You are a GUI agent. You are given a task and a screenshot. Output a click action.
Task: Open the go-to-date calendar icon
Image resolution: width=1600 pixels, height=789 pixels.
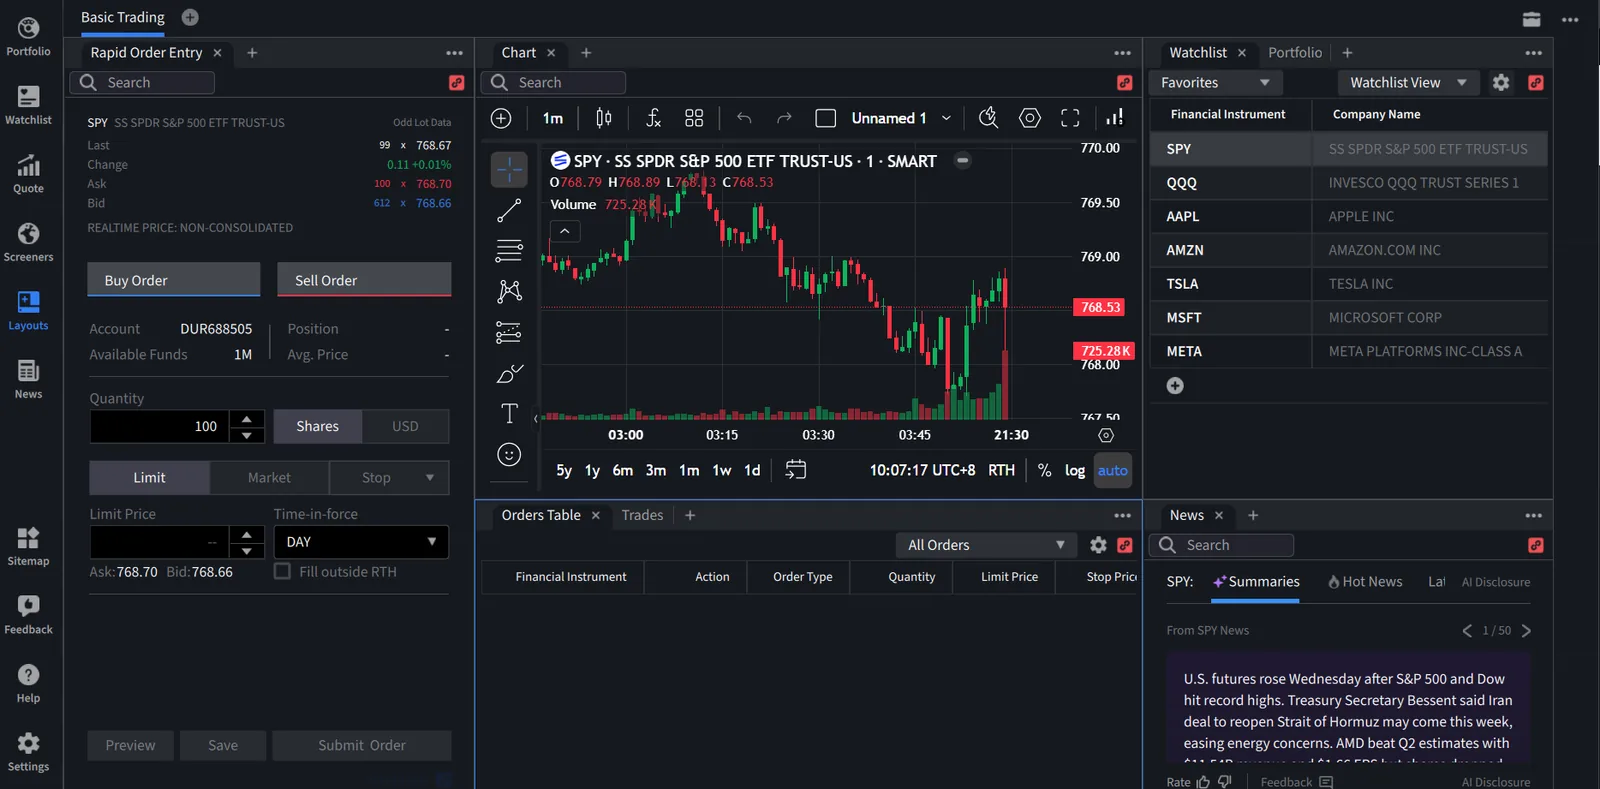(796, 470)
